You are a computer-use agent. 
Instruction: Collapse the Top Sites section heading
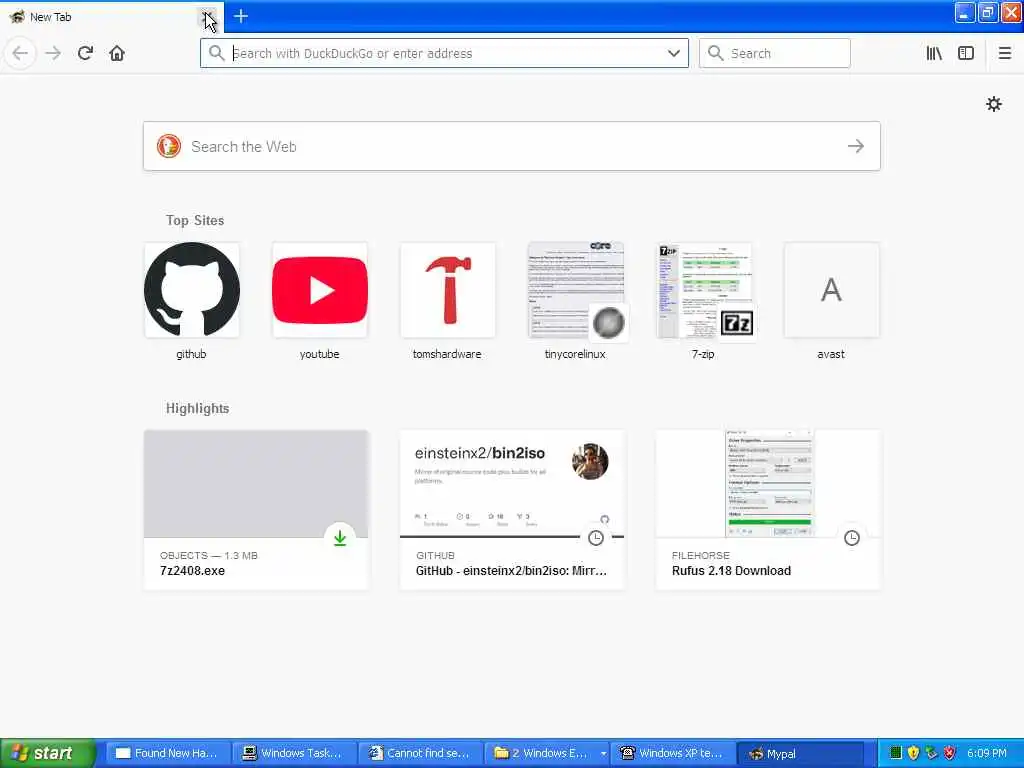pos(195,220)
